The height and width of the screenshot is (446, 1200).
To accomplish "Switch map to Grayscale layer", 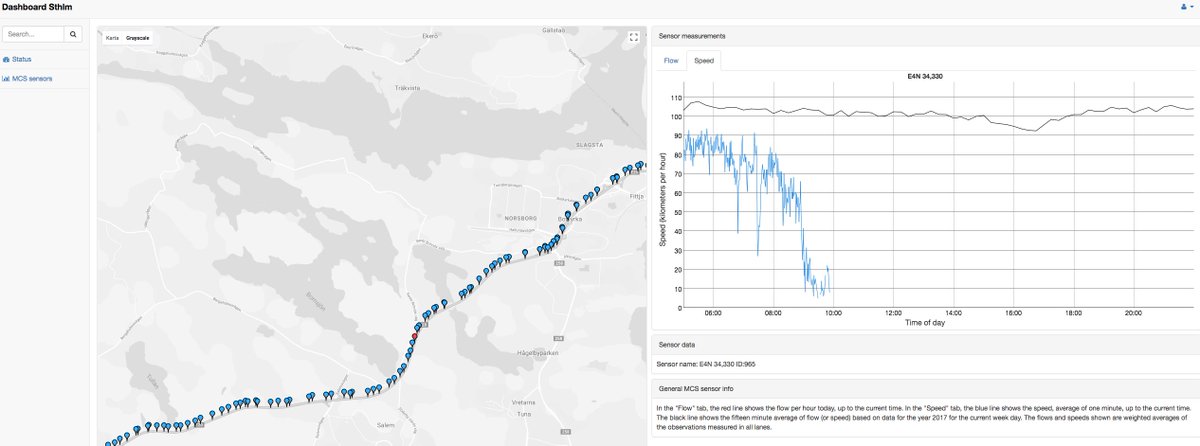I will click(138, 37).
